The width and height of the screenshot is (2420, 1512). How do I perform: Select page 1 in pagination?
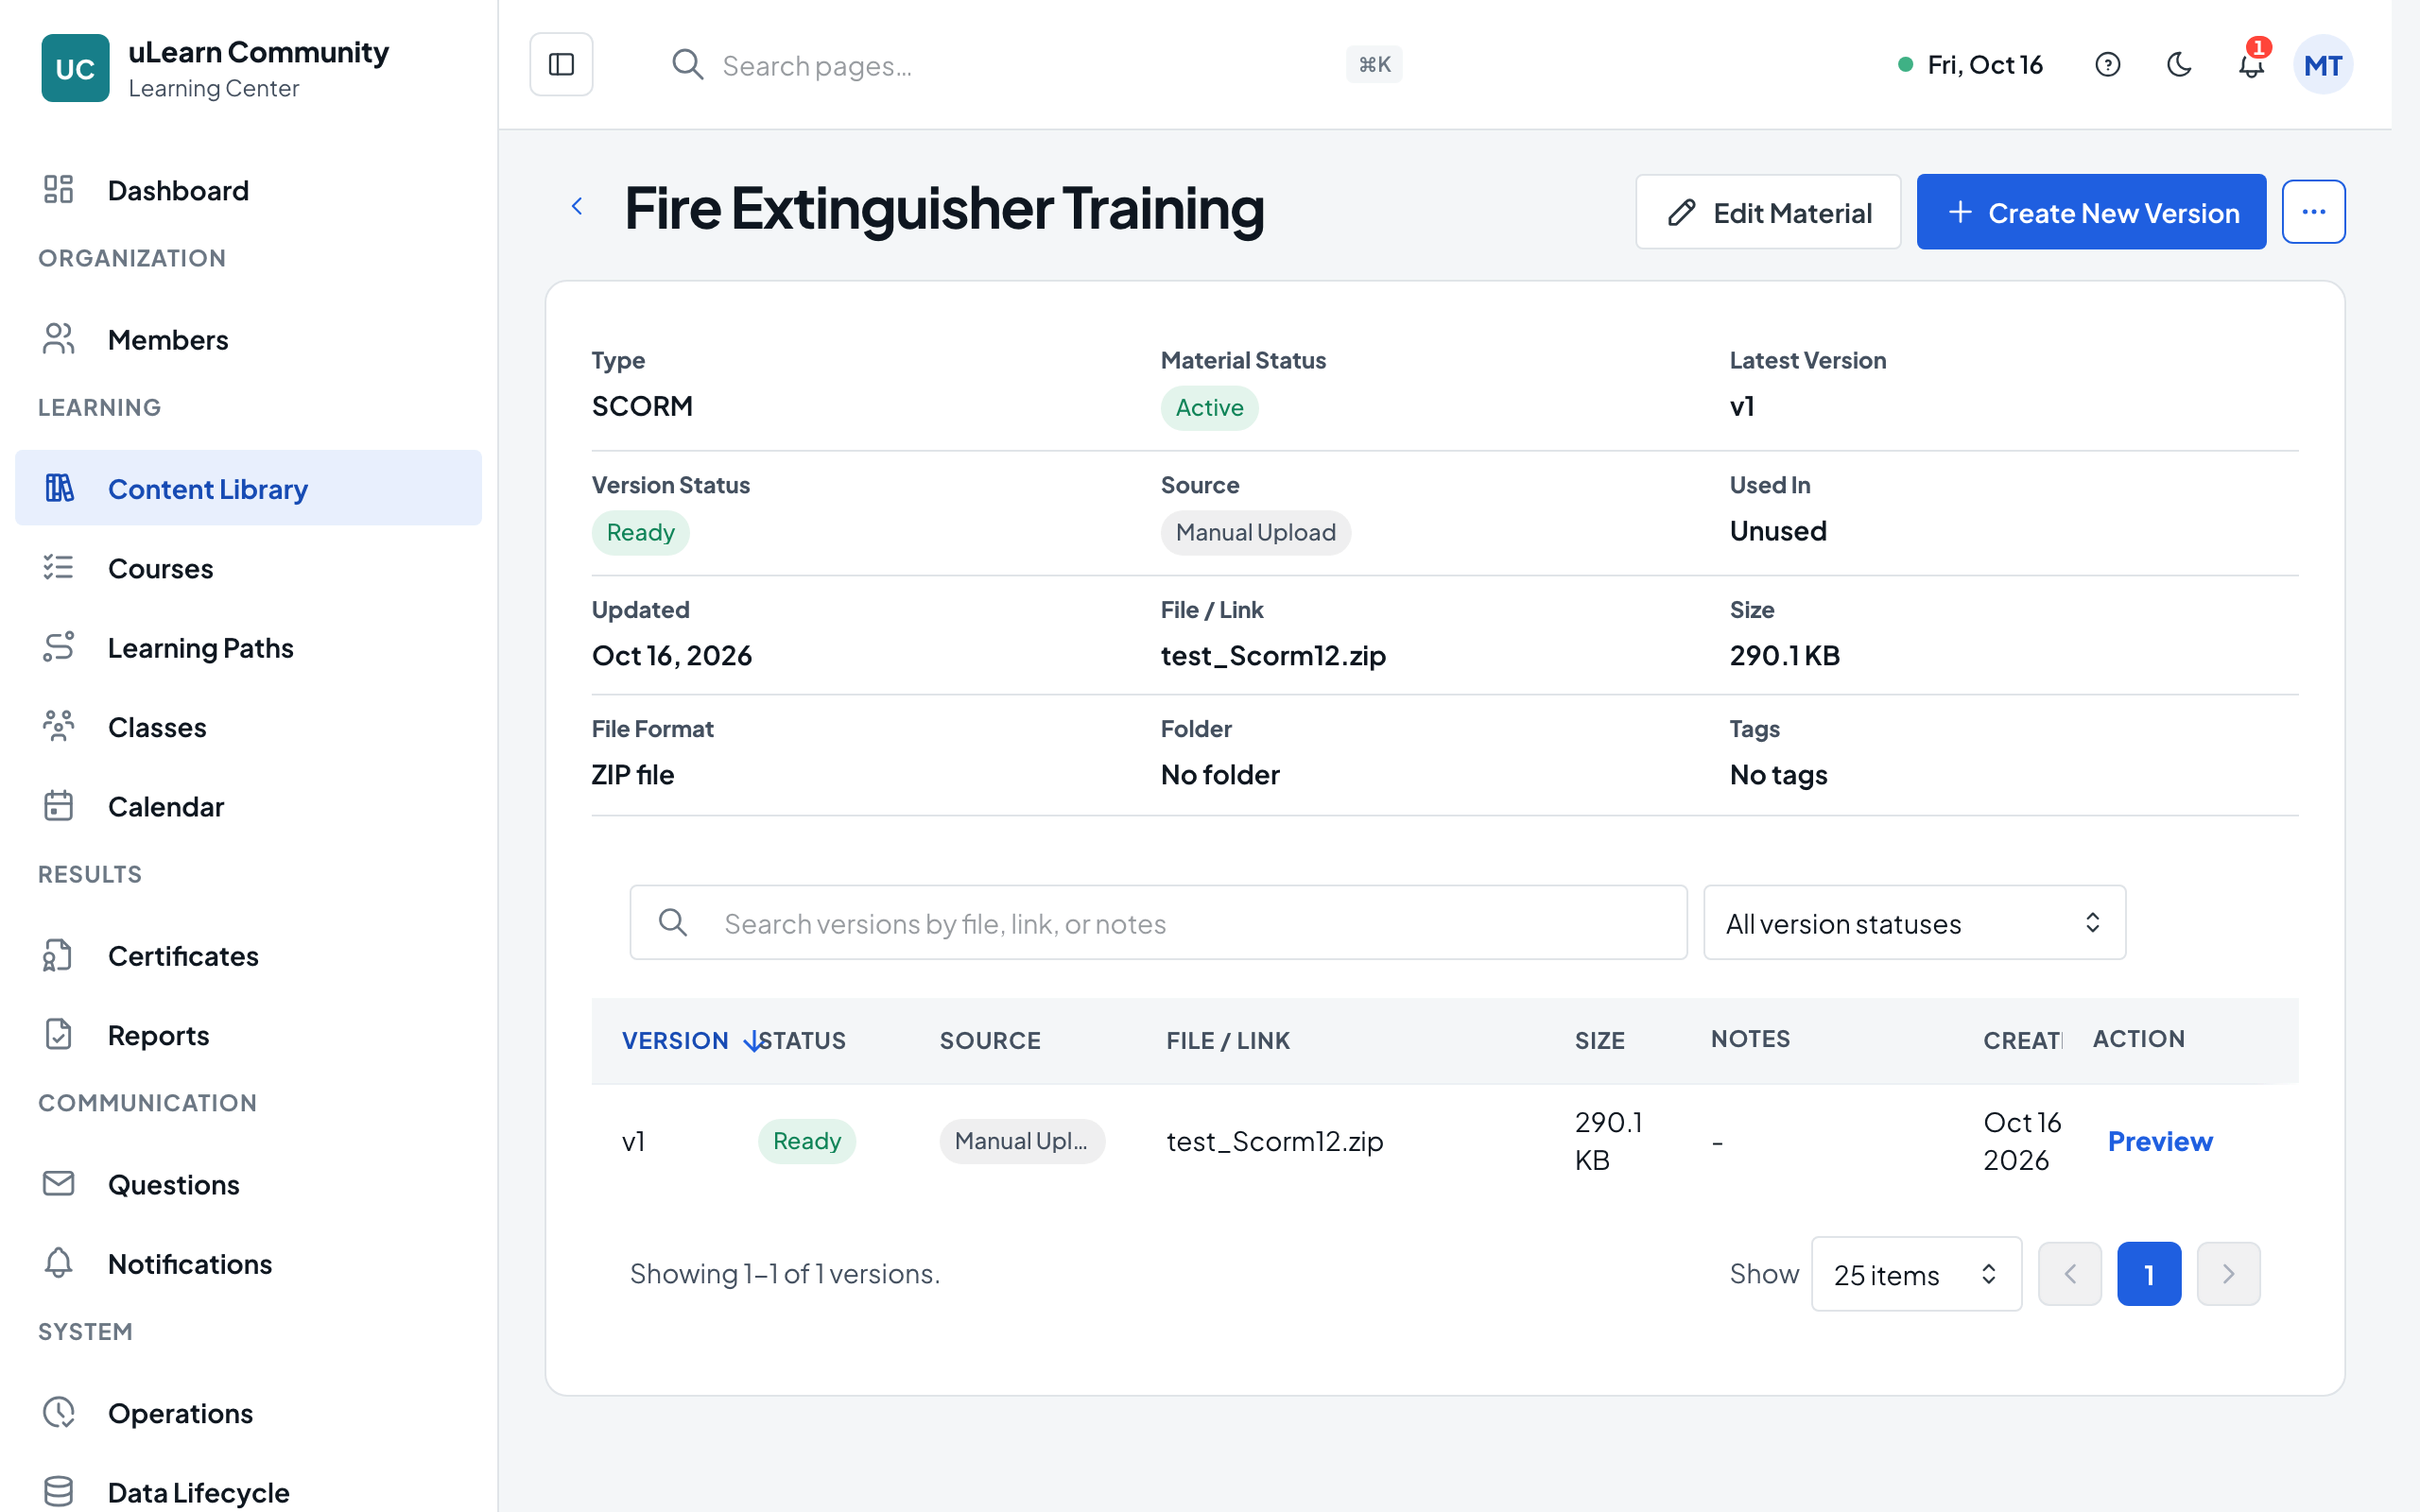pyautogui.click(x=2148, y=1273)
